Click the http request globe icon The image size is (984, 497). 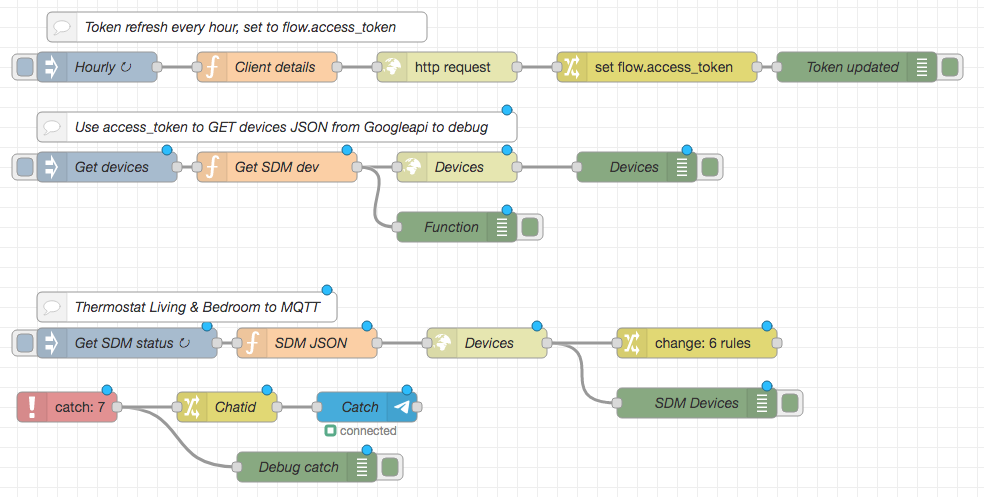coord(392,67)
